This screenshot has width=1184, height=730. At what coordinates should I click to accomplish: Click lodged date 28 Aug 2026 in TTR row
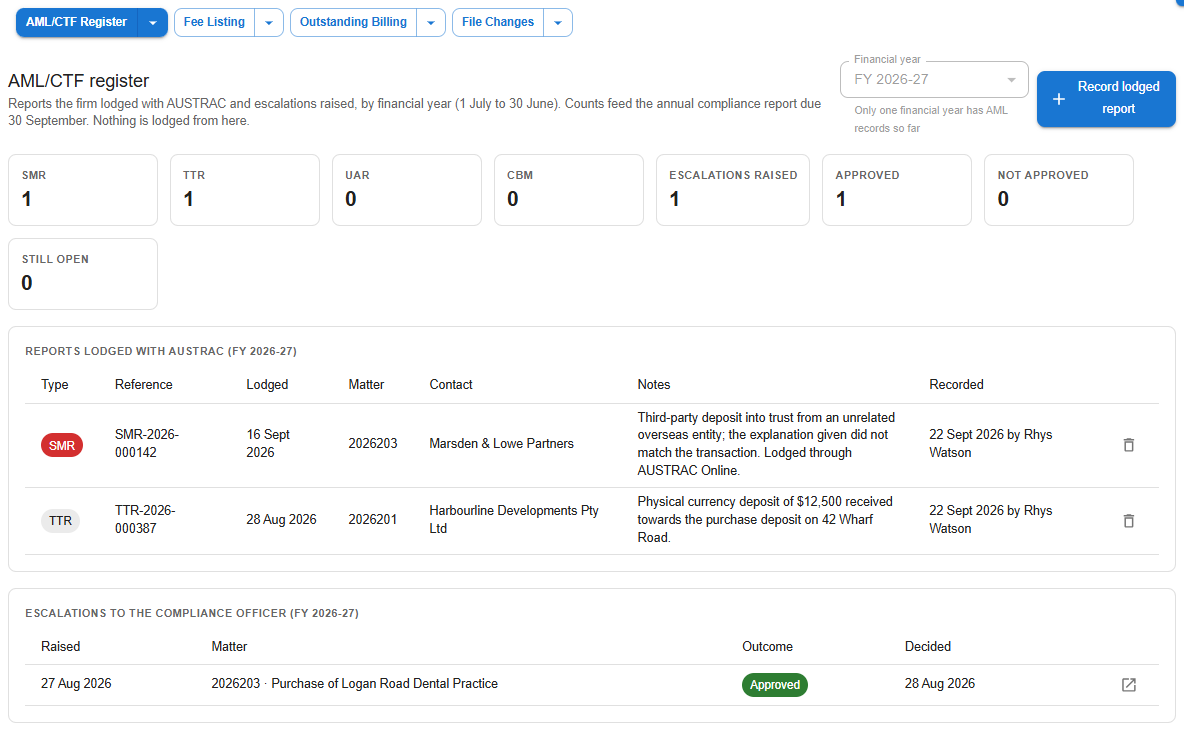(281, 519)
